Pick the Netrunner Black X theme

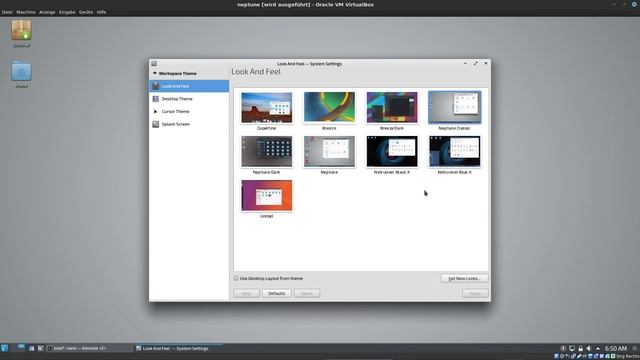click(392, 152)
